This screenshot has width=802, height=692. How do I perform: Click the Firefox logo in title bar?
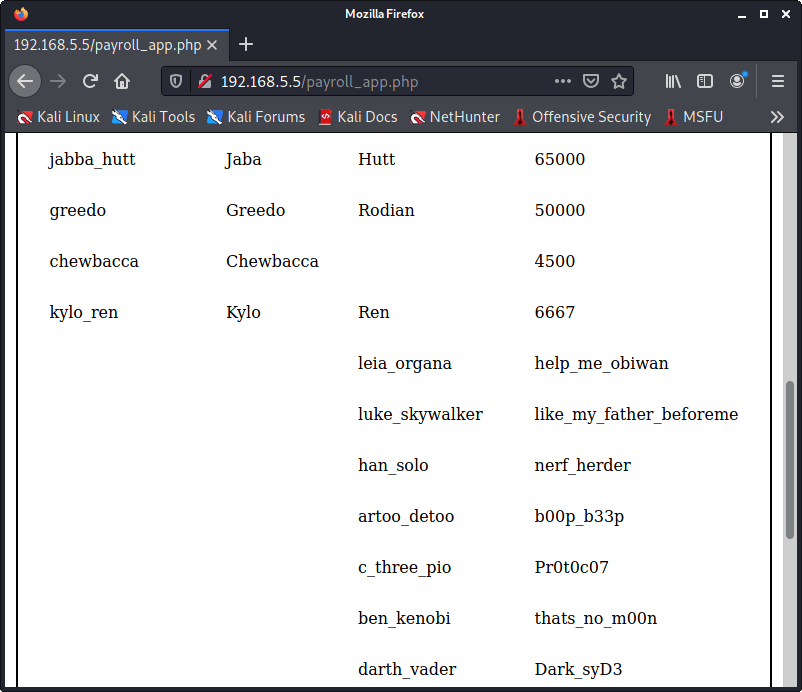point(21,14)
